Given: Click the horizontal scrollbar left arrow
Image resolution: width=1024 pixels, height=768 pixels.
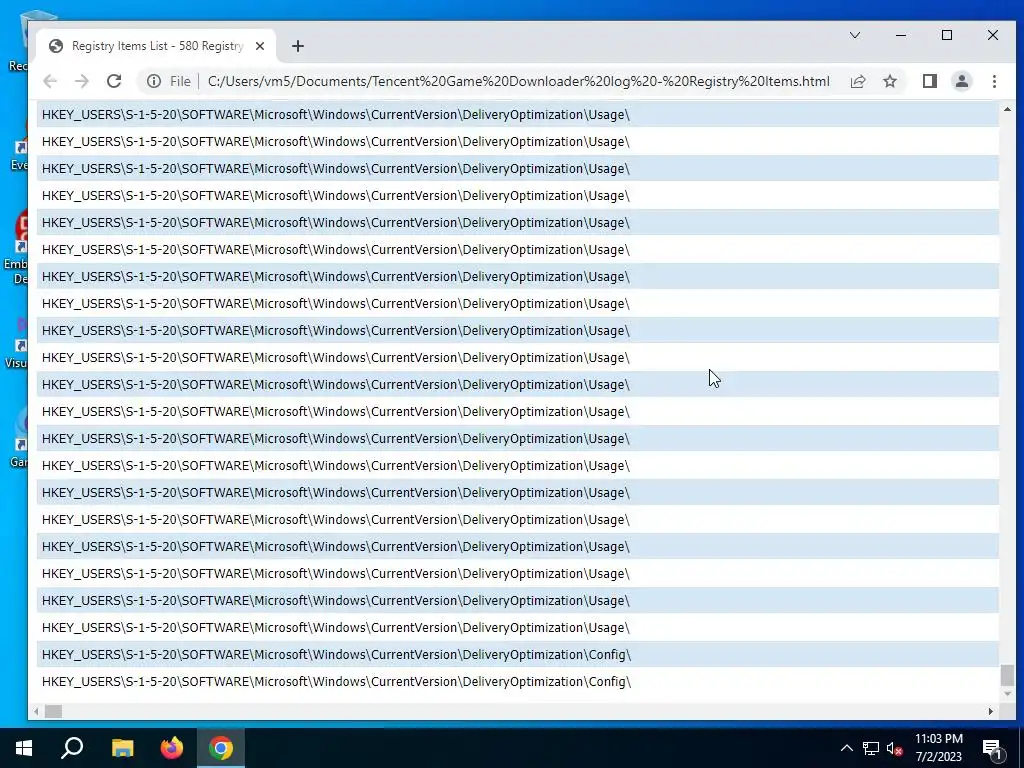Looking at the screenshot, I should pyautogui.click(x=37, y=711).
